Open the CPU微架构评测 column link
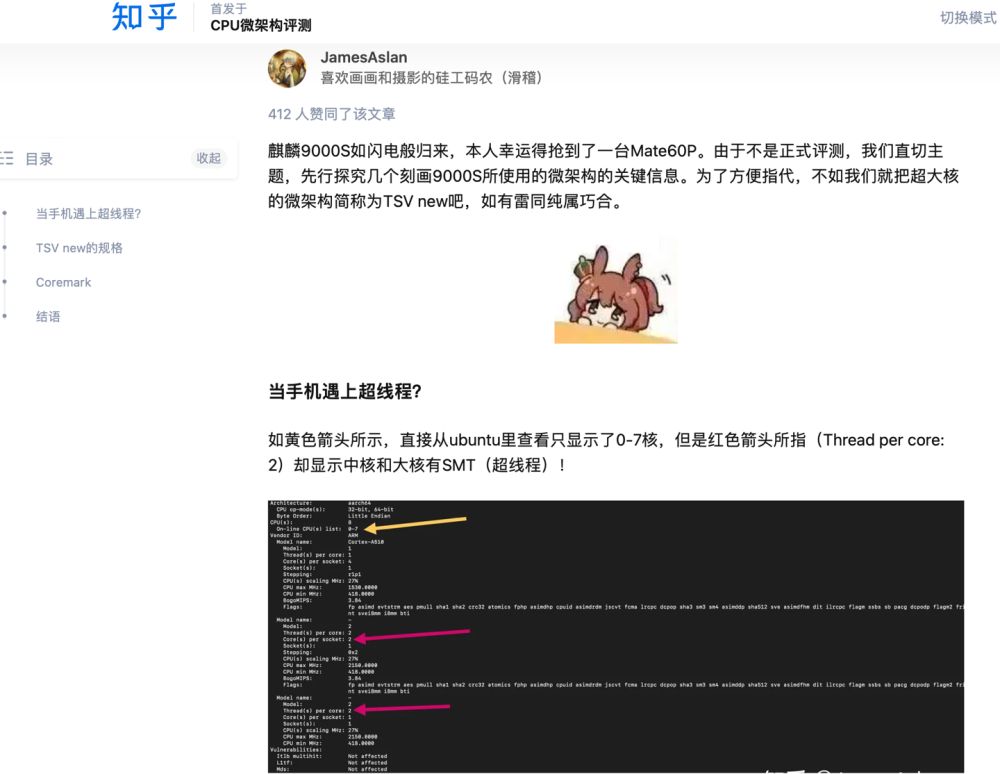The image size is (1000, 774). pyautogui.click(x=260, y=26)
